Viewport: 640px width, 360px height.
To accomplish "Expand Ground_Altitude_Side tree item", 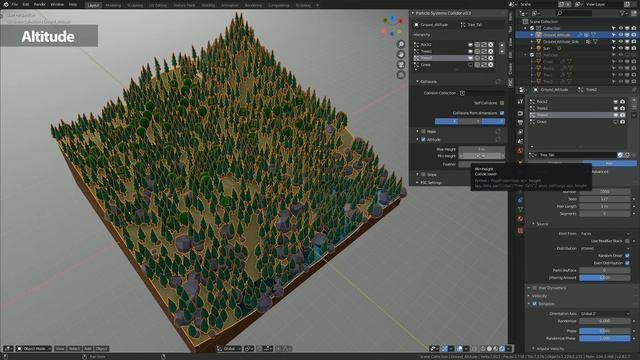I will pos(532,42).
